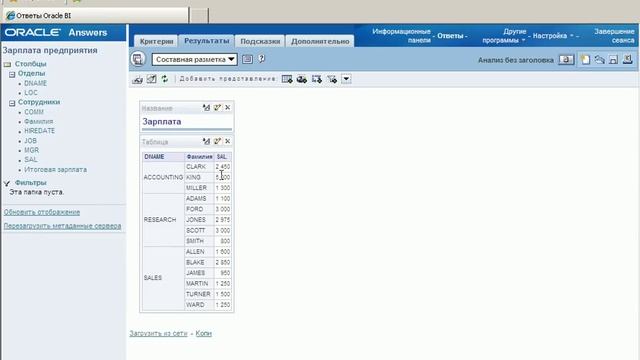Click the Обновить отображение link
The width and height of the screenshot is (640, 360).
[x=42, y=212]
